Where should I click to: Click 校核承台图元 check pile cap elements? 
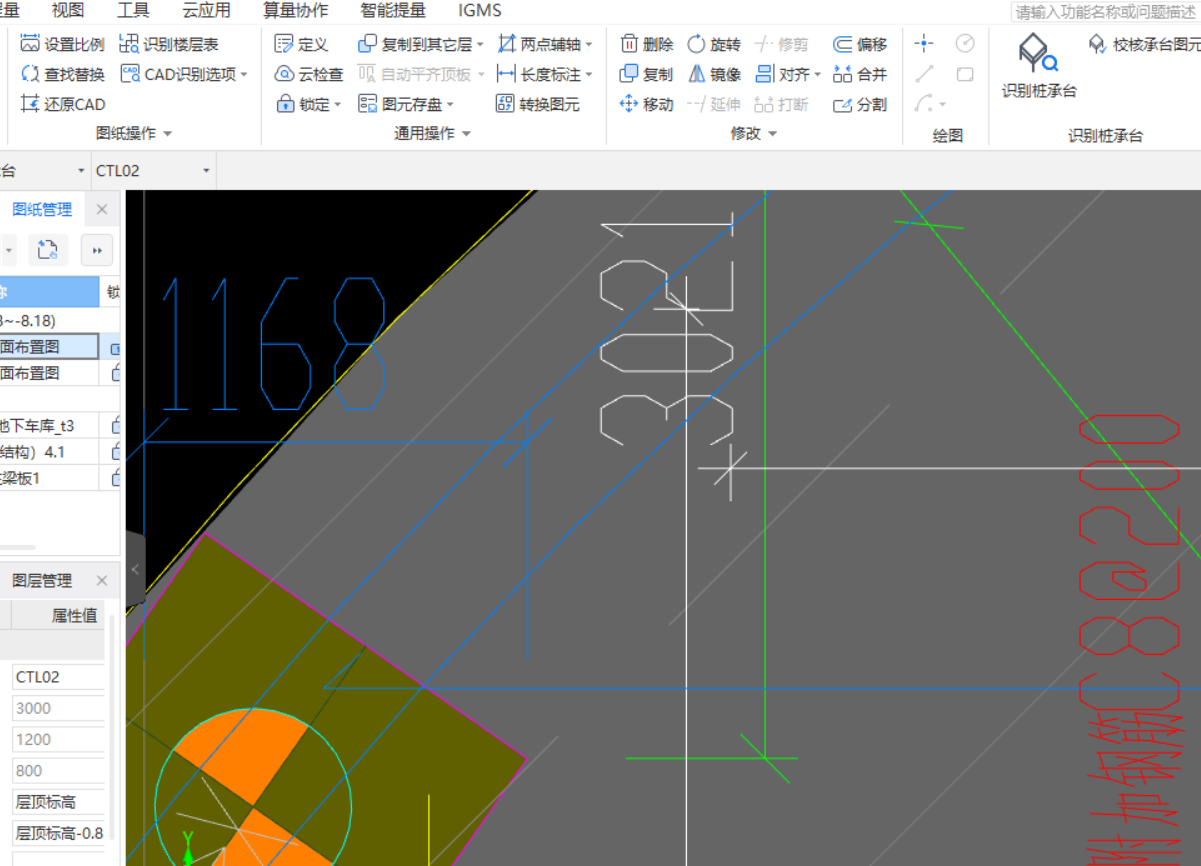point(1144,45)
